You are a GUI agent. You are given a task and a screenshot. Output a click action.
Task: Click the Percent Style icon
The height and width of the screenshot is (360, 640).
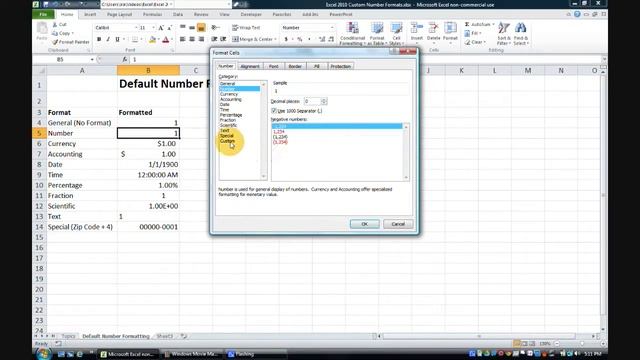tap(300, 39)
